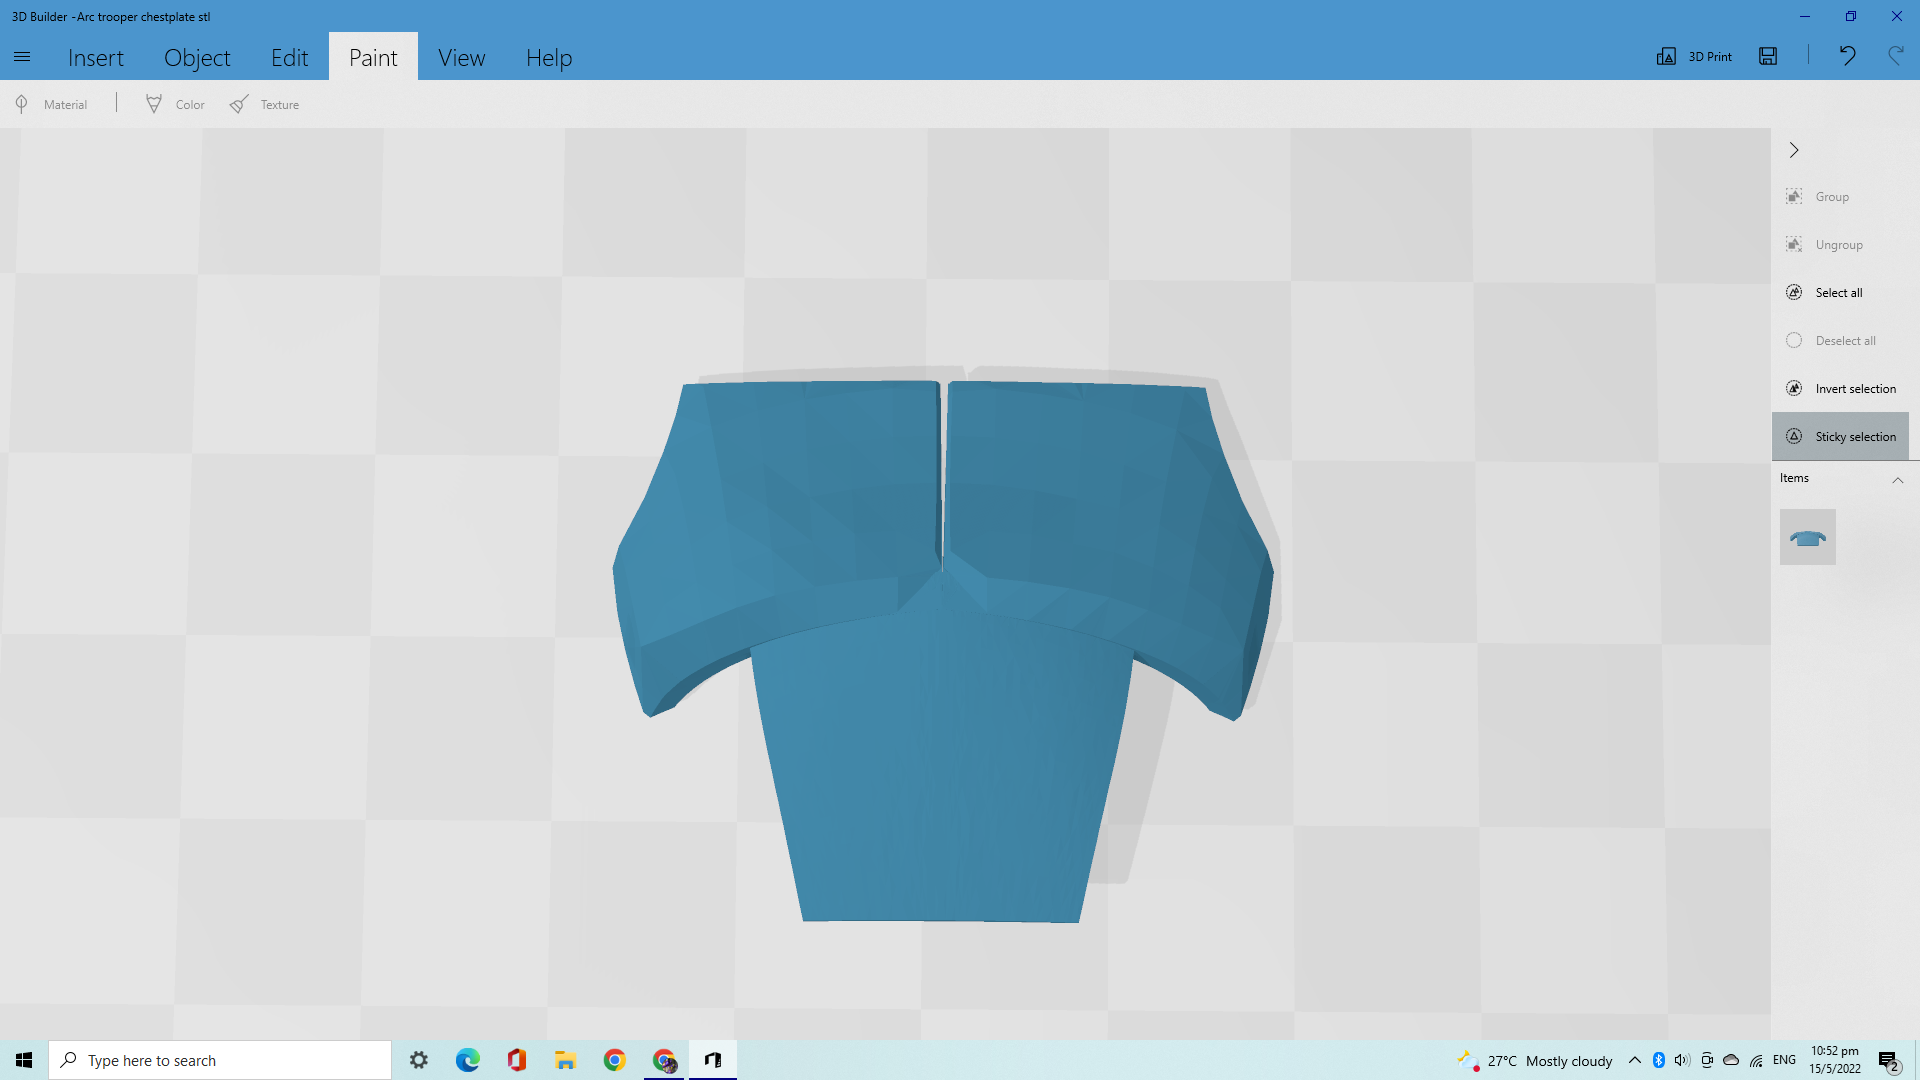Click Deselect all
Image resolution: width=1920 pixels, height=1080 pixels.
1840,341
